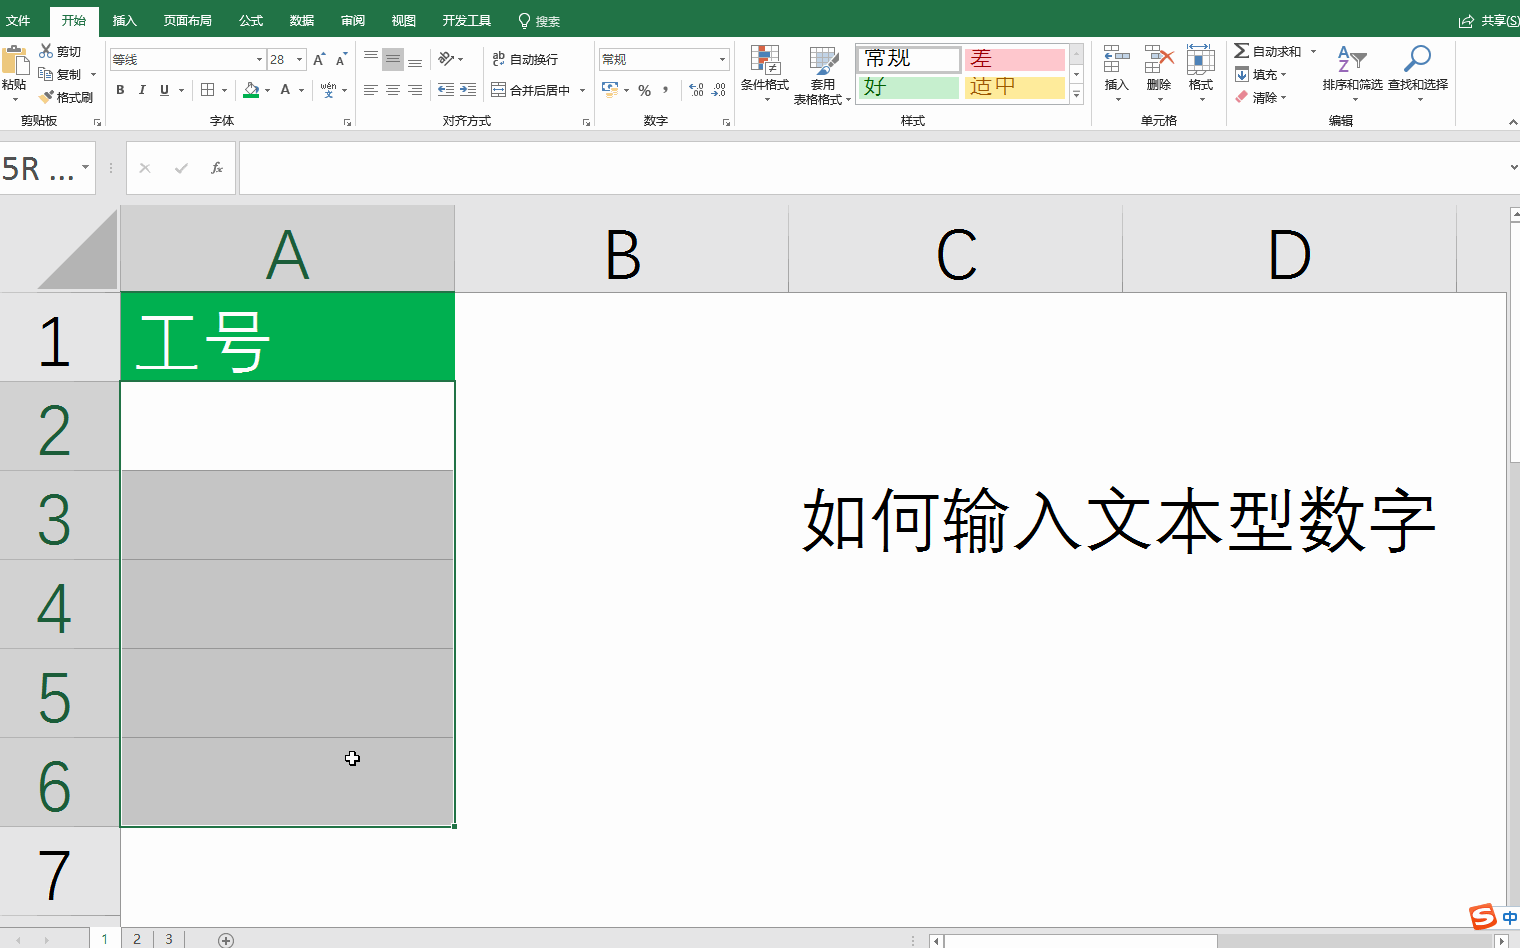
Task: Apply accounting number format
Action: (610, 90)
